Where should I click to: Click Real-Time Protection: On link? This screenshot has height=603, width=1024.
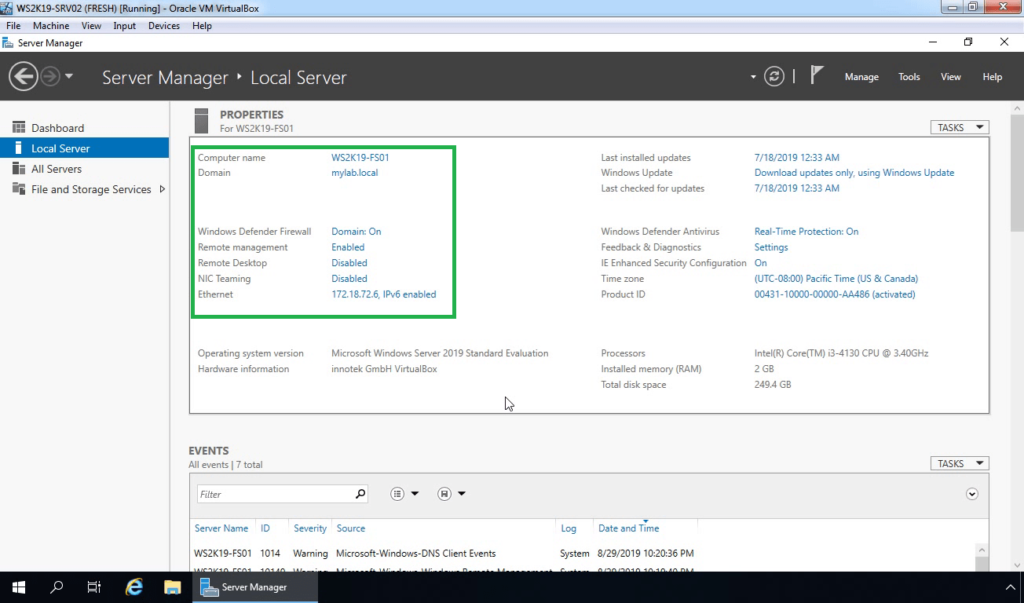(806, 231)
